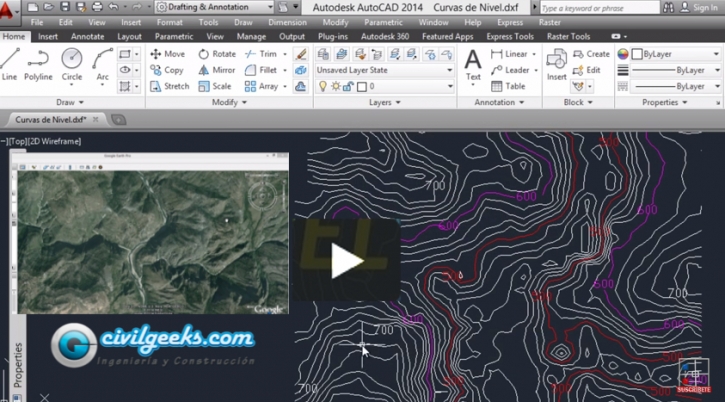Viewport: 725px width, 402px height.
Task: Expand the Layers panel
Action: coord(385,102)
